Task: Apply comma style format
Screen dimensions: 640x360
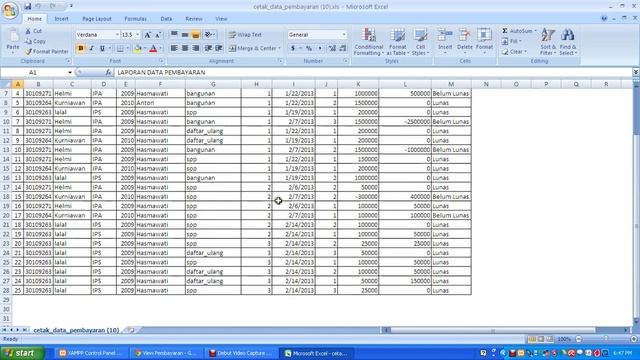Action: [320, 49]
